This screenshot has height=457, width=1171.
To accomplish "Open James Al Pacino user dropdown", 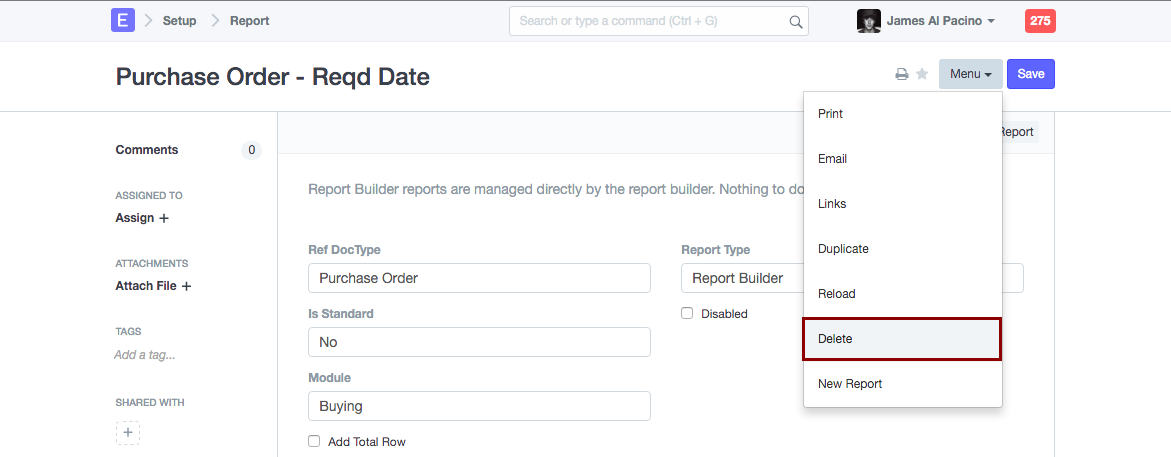I will point(940,21).
